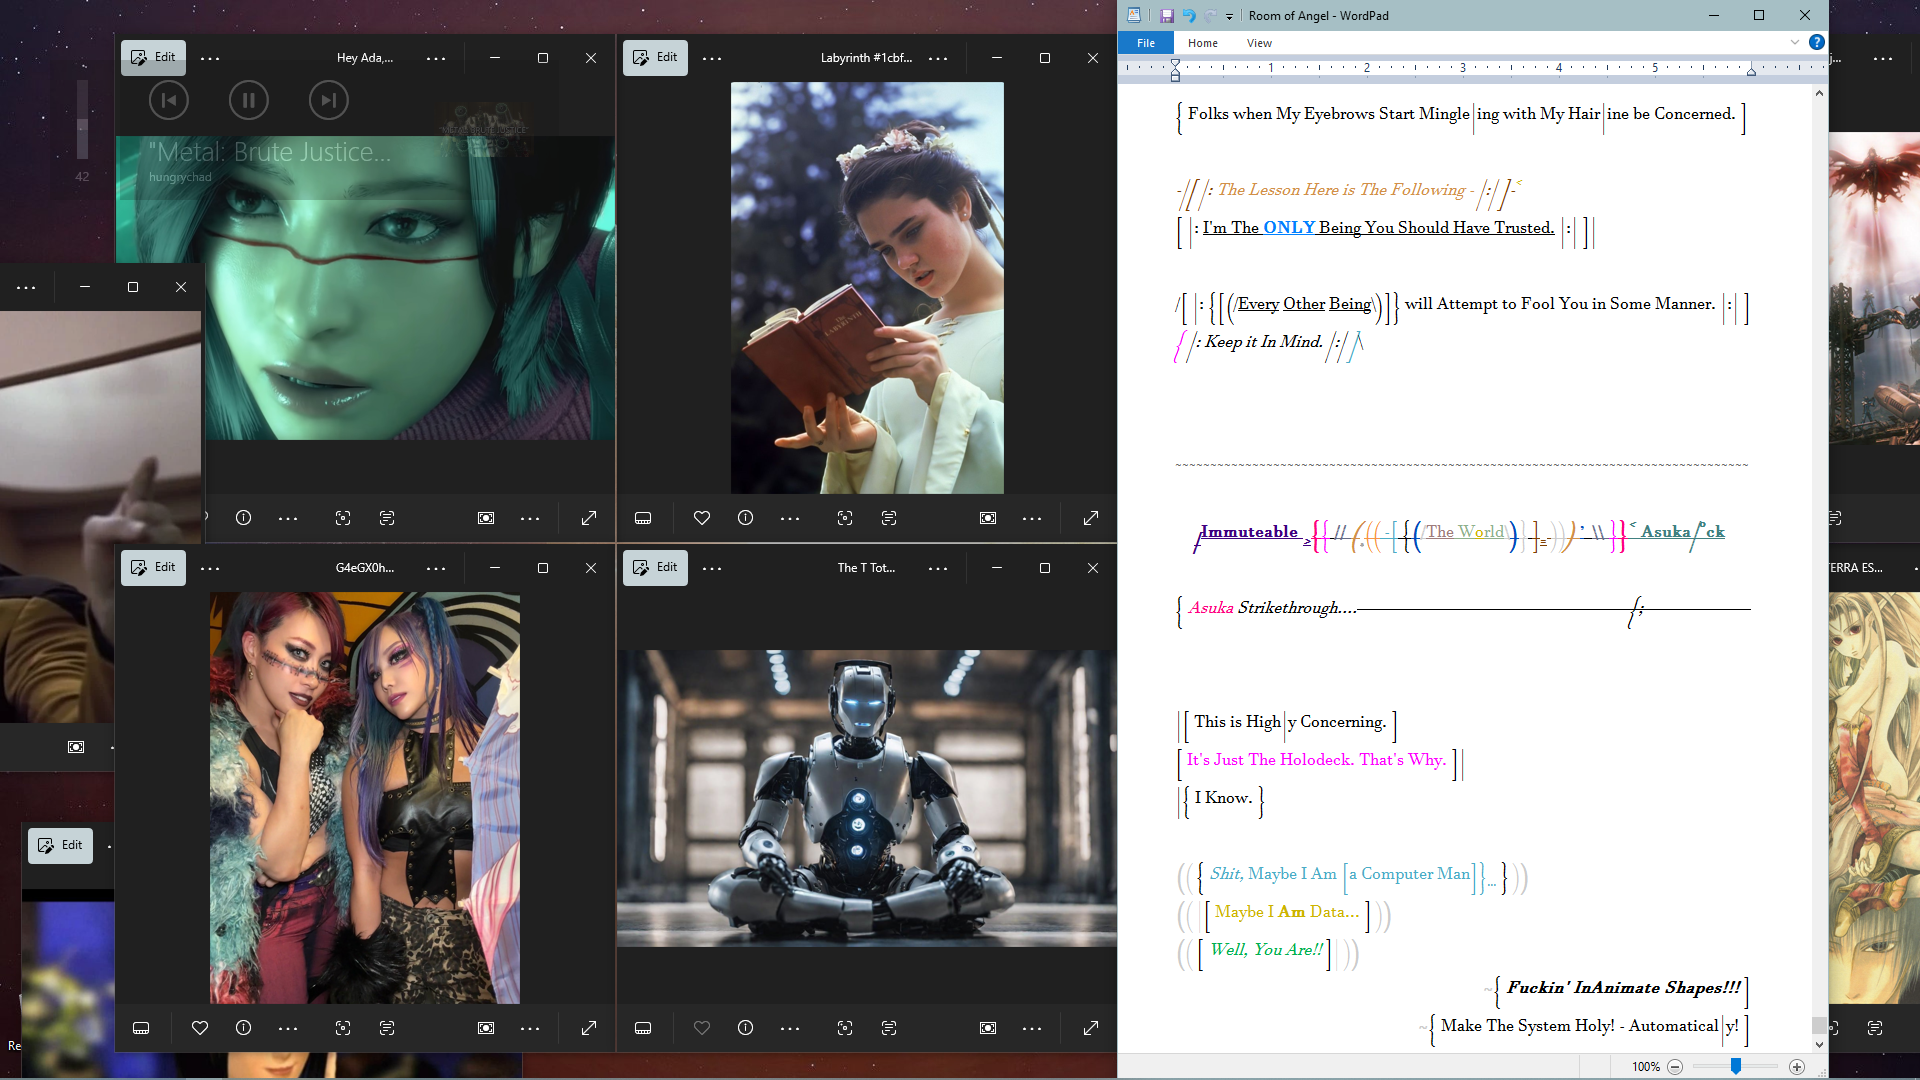Open Customize Quick Access Toolbar dropdown
1920x1080 pixels.
coord(1229,17)
